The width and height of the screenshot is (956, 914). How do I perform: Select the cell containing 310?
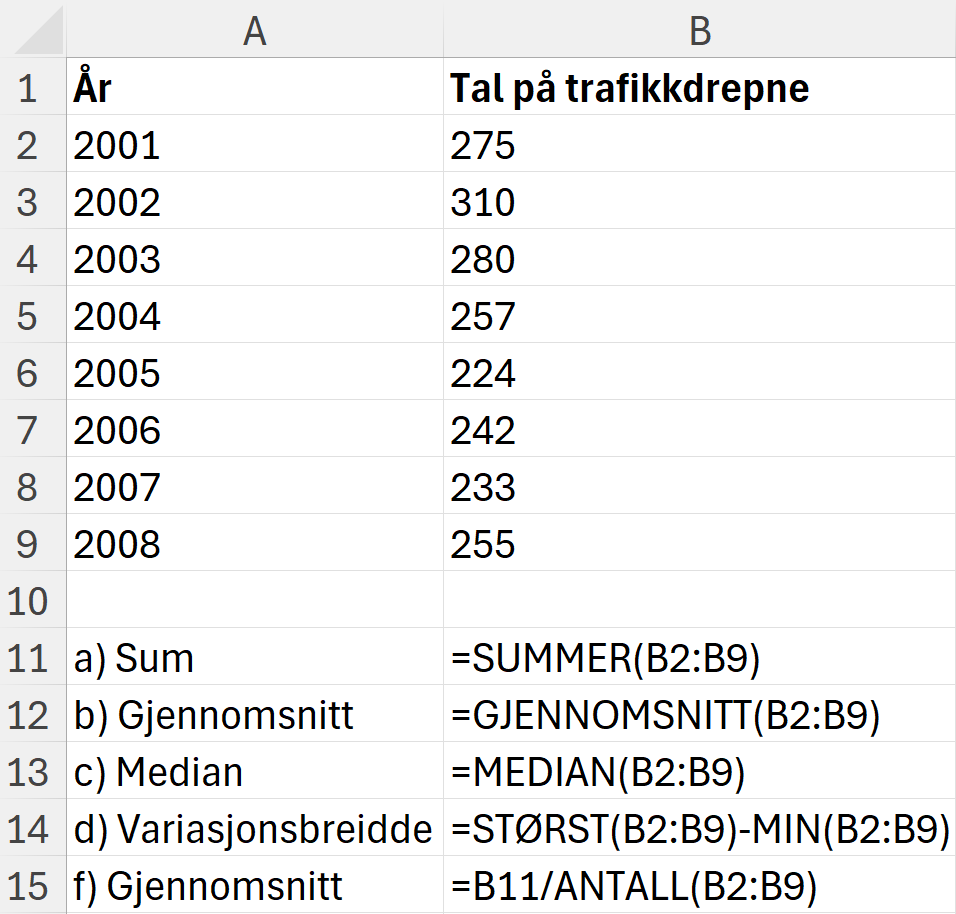pyautogui.click(x=700, y=202)
